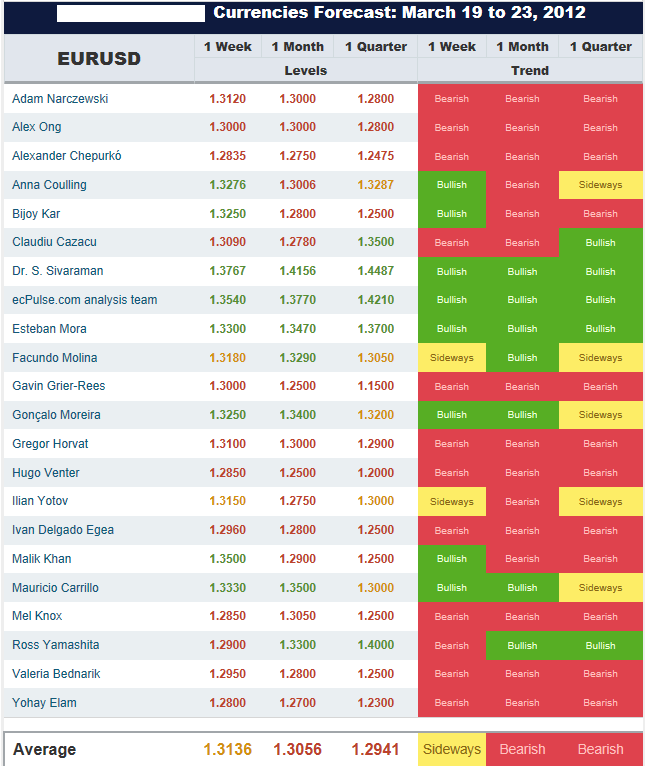The width and height of the screenshot is (645, 766).
Task: Select the Trend group header
Action: pyautogui.click(x=530, y=71)
